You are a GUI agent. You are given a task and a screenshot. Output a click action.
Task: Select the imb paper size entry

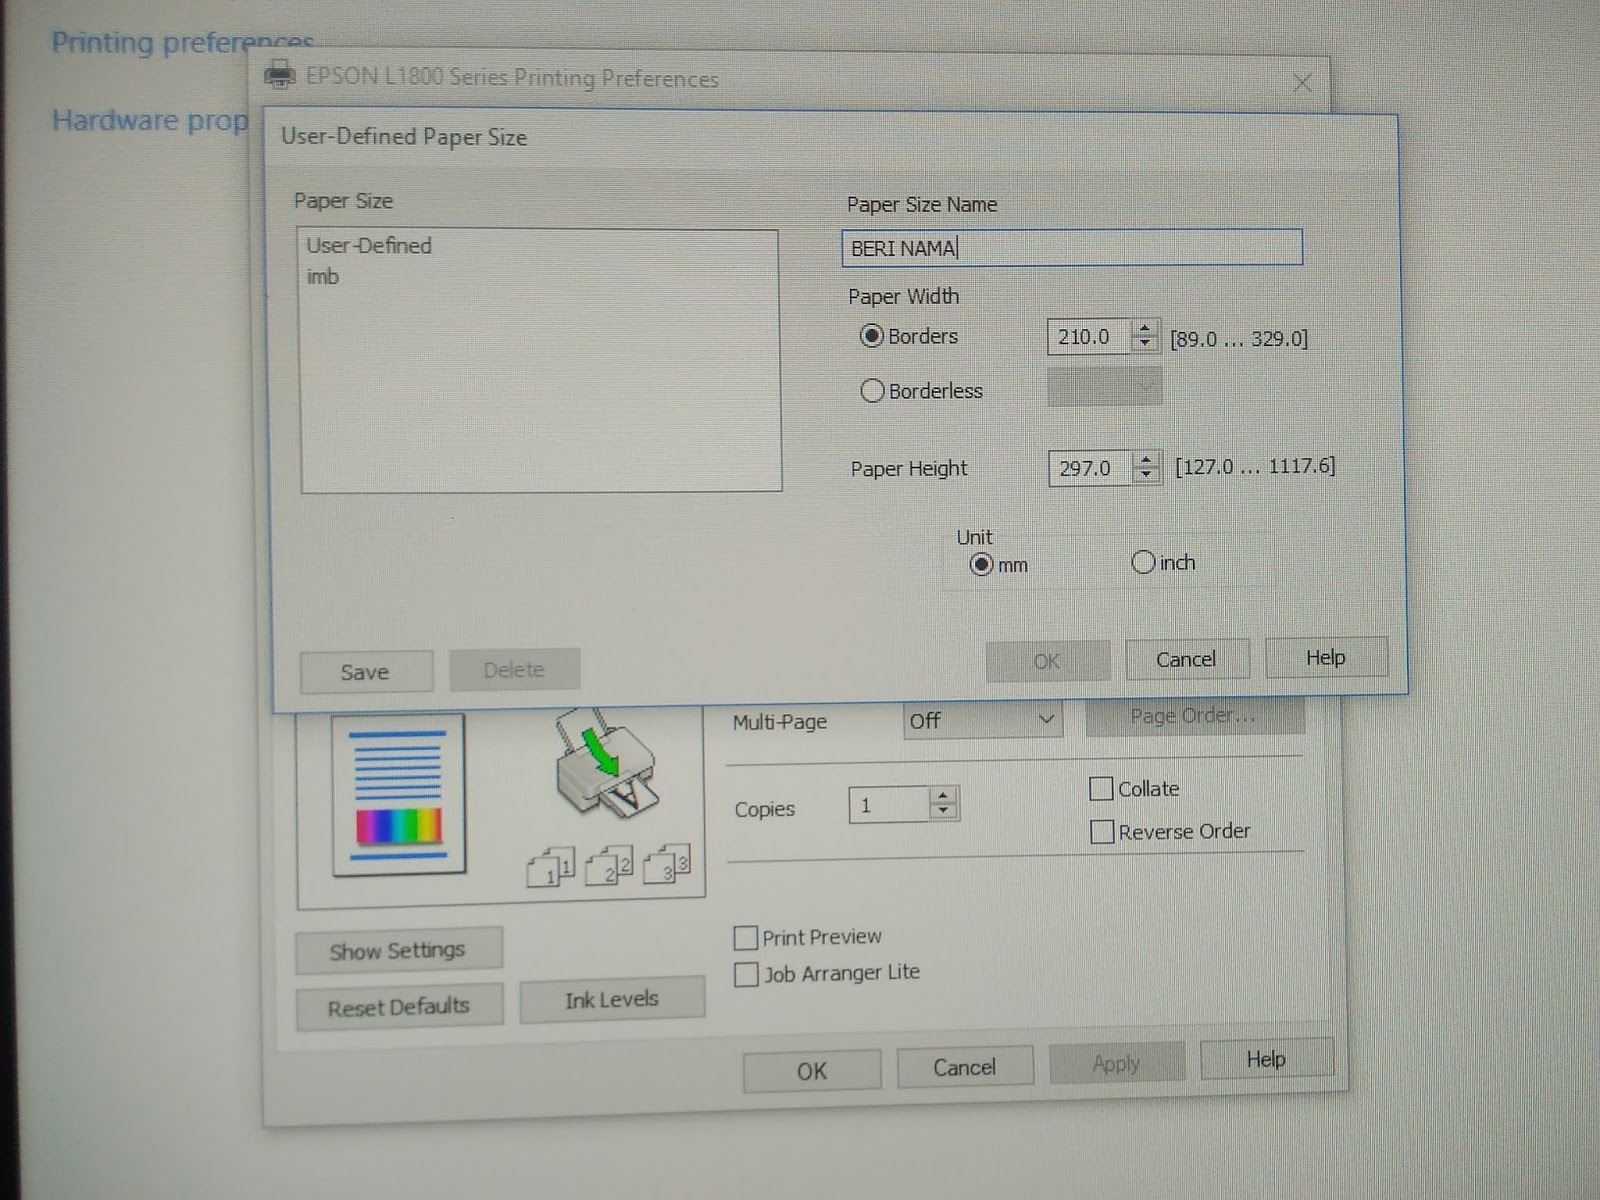pyautogui.click(x=325, y=276)
